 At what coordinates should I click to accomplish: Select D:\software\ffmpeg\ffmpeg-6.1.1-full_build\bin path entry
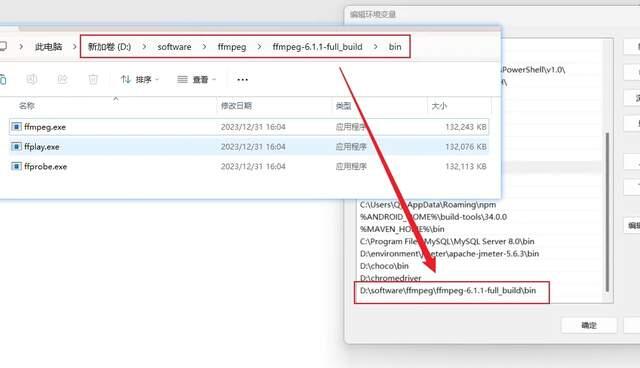448,290
